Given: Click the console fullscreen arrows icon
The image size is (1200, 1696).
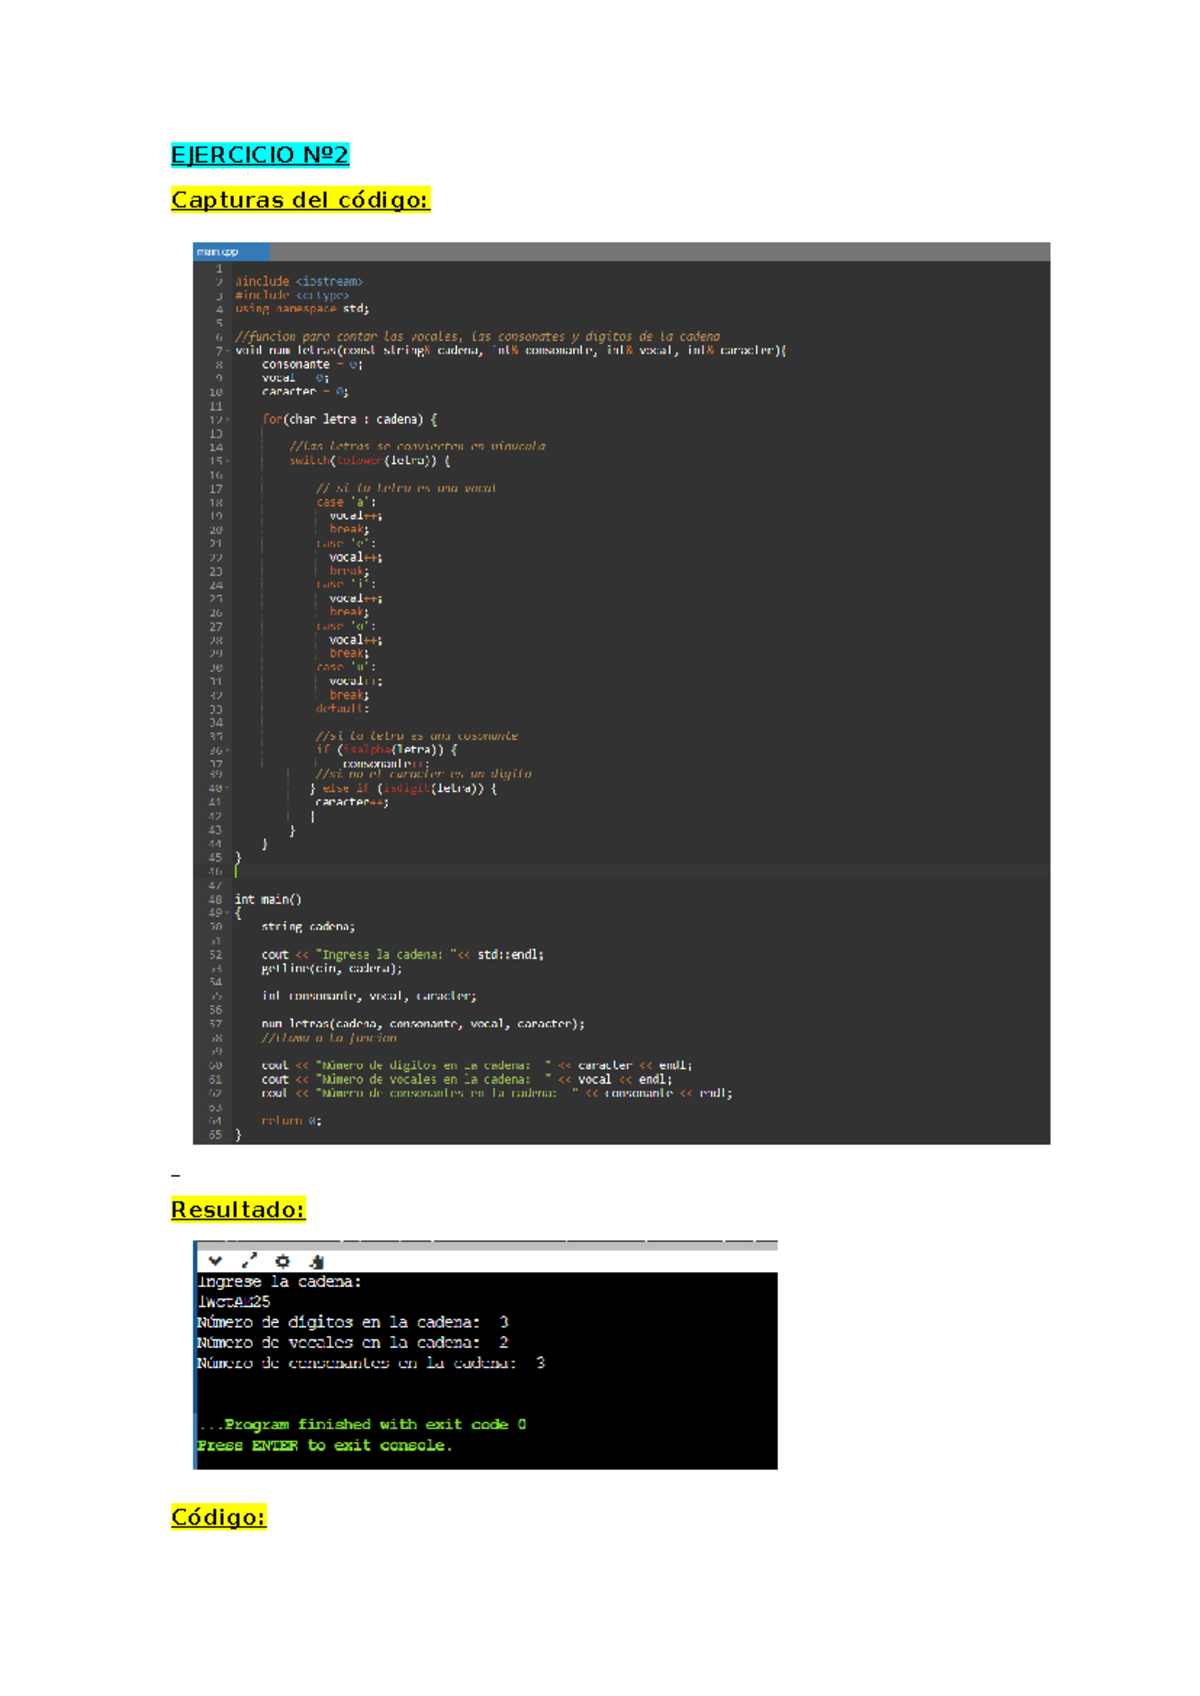Looking at the screenshot, I should click(x=249, y=1261).
